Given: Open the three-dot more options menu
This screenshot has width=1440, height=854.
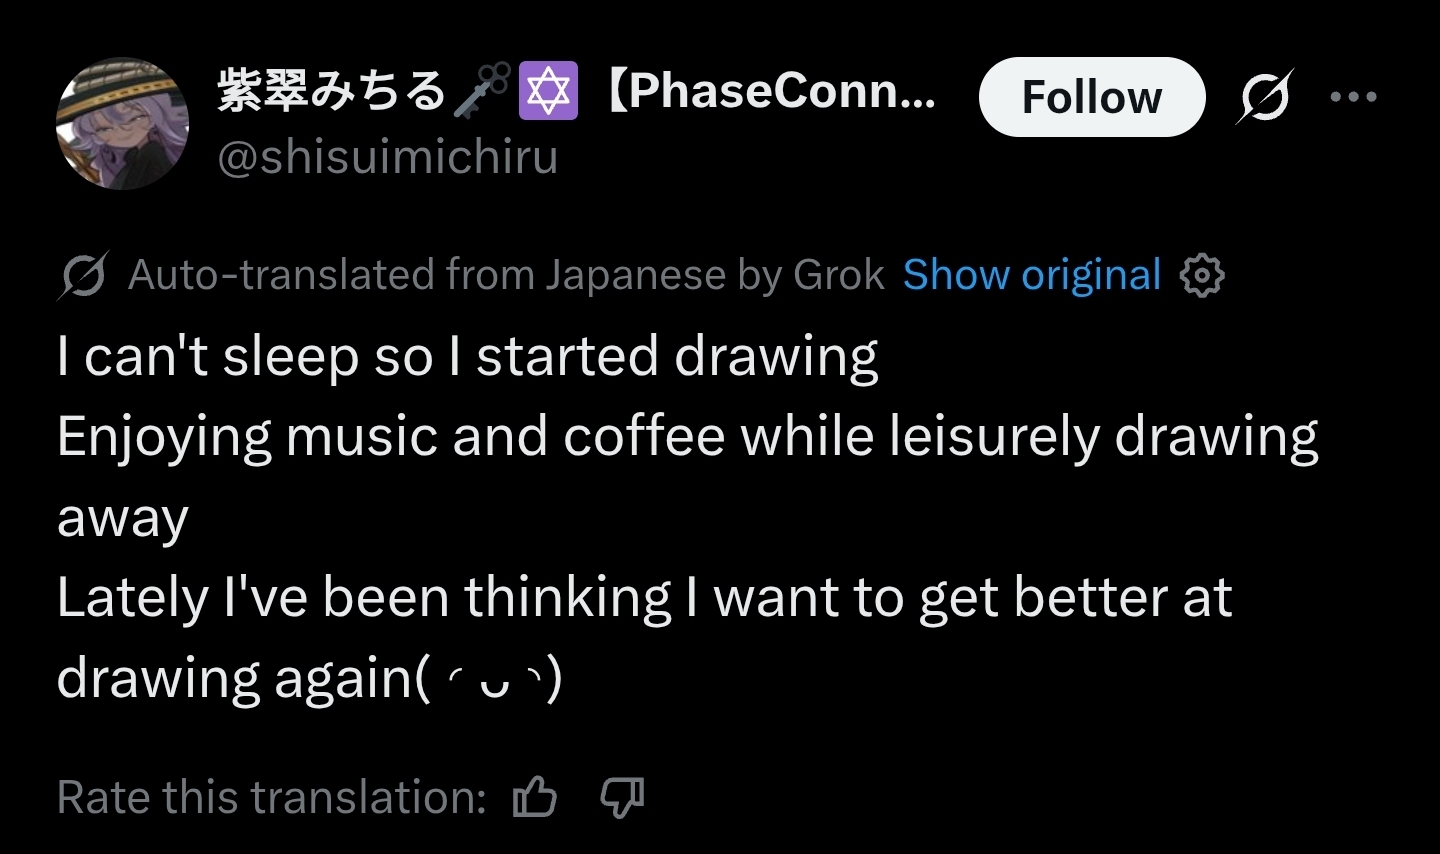Looking at the screenshot, I should pyautogui.click(x=1353, y=97).
